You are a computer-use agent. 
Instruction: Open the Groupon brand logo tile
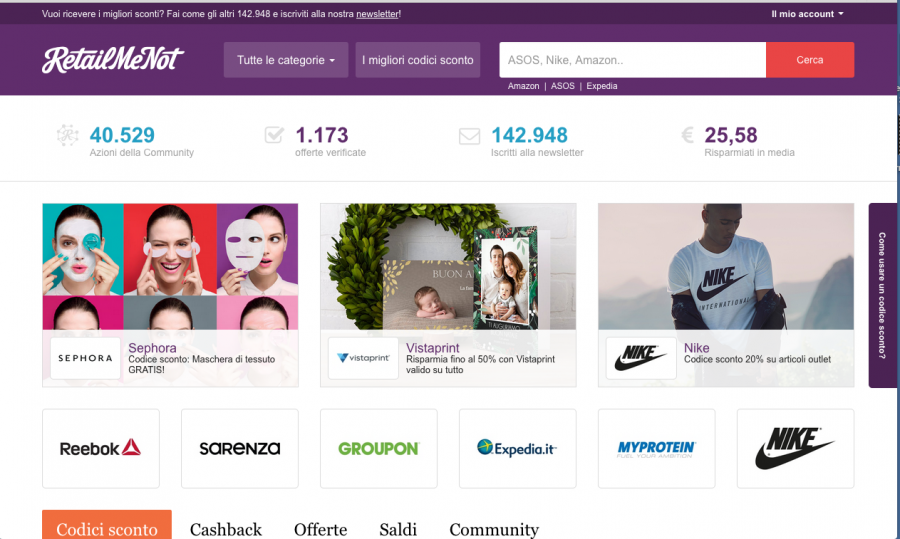[x=379, y=448]
